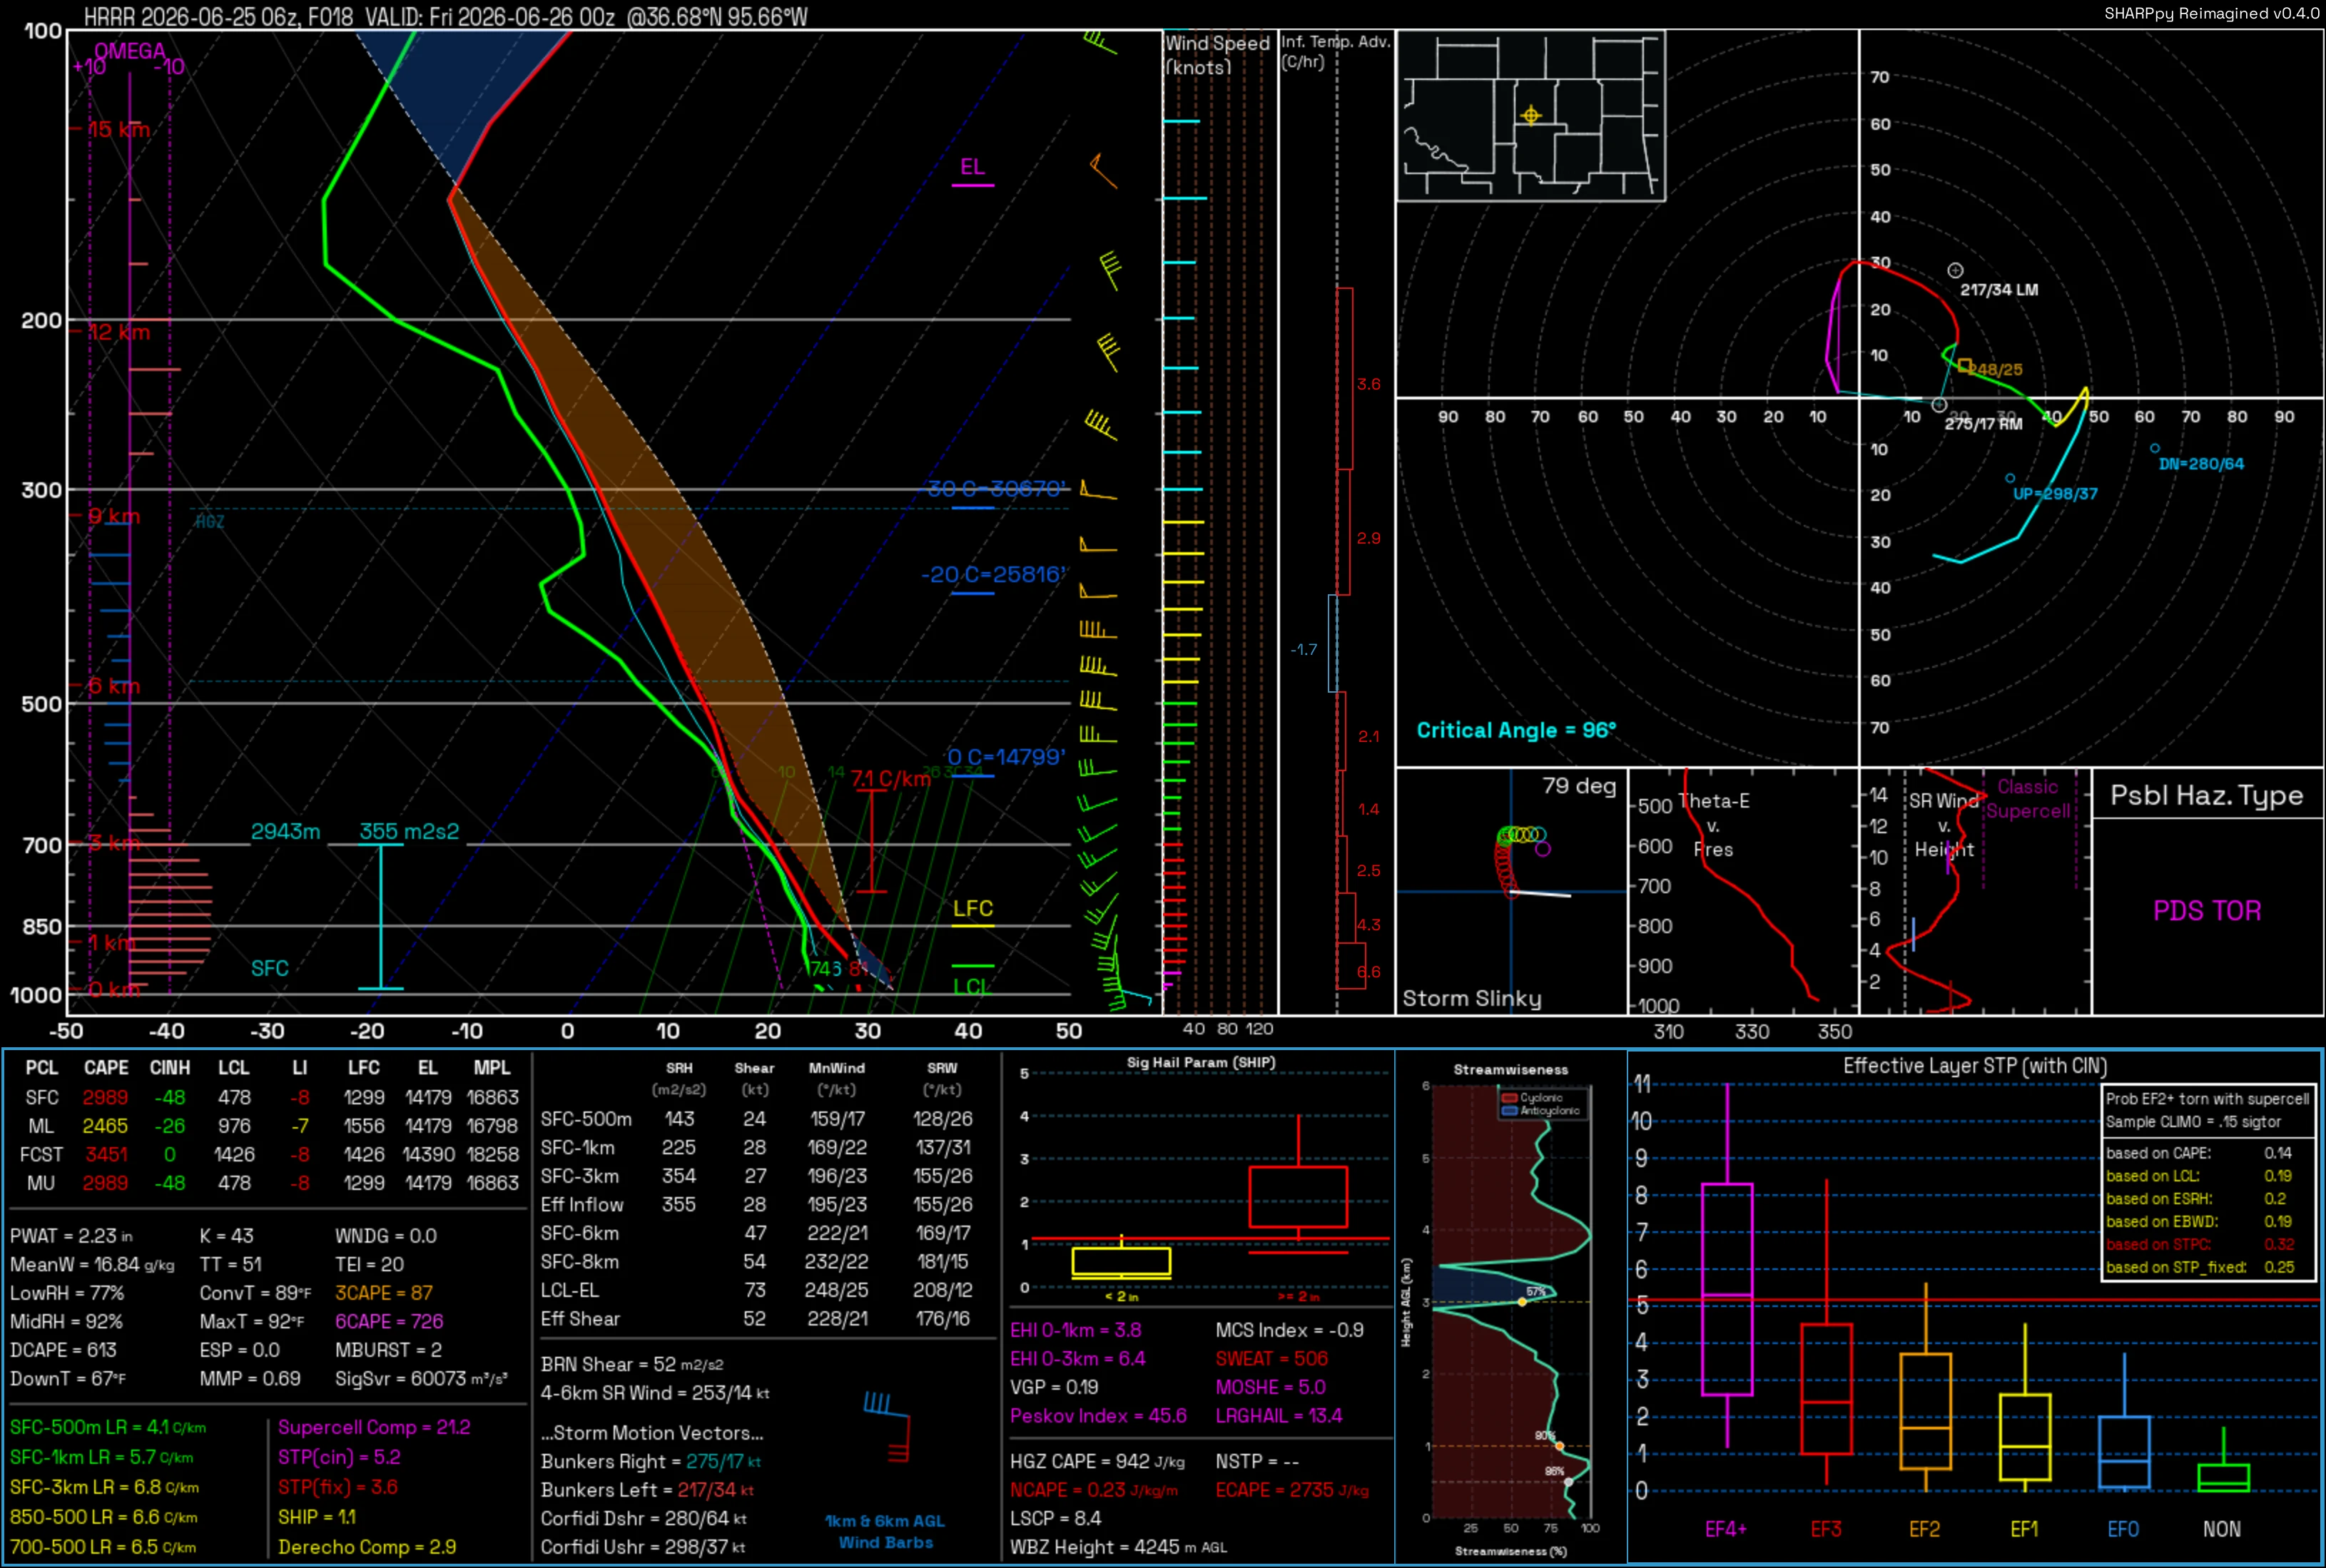Click the 'SFC-3km LR = 6.8' lapse rate
The width and height of the screenshot is (2326, 1568).
pyautogui.click(x=104, y=1487)
